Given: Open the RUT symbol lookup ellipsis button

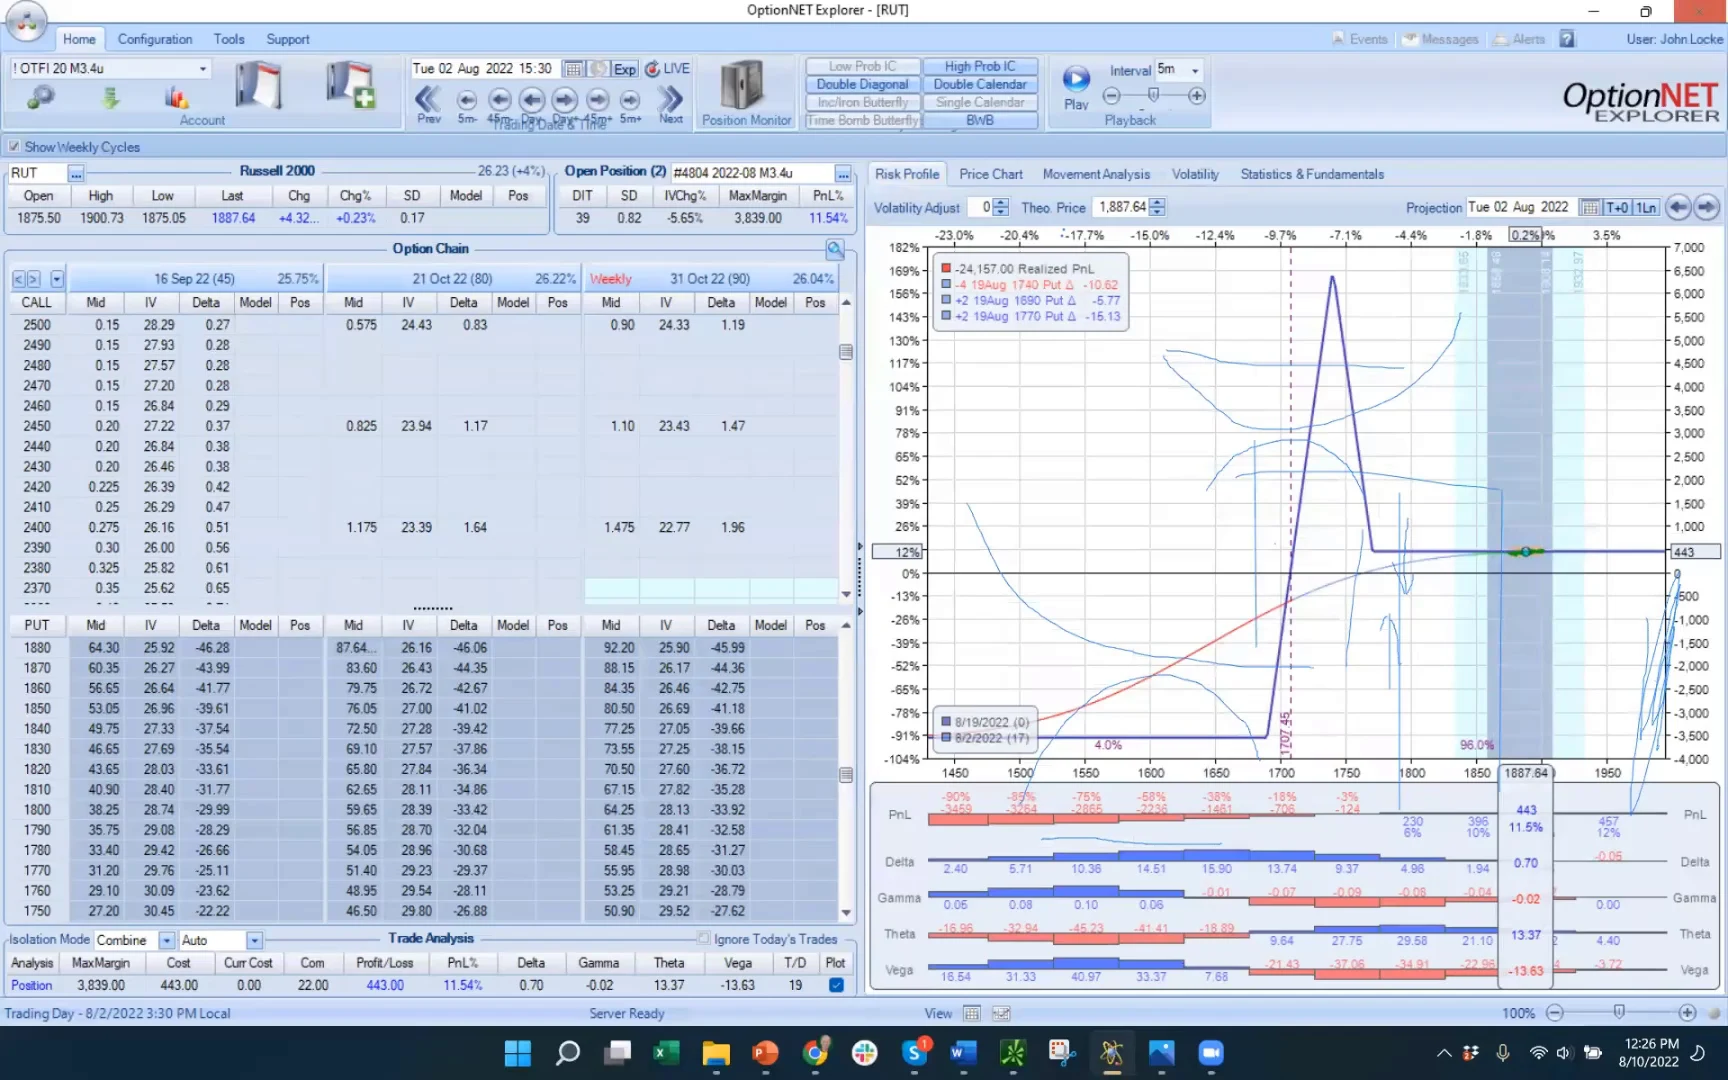Looking at the screenshot, I should [x=76, y=173].
